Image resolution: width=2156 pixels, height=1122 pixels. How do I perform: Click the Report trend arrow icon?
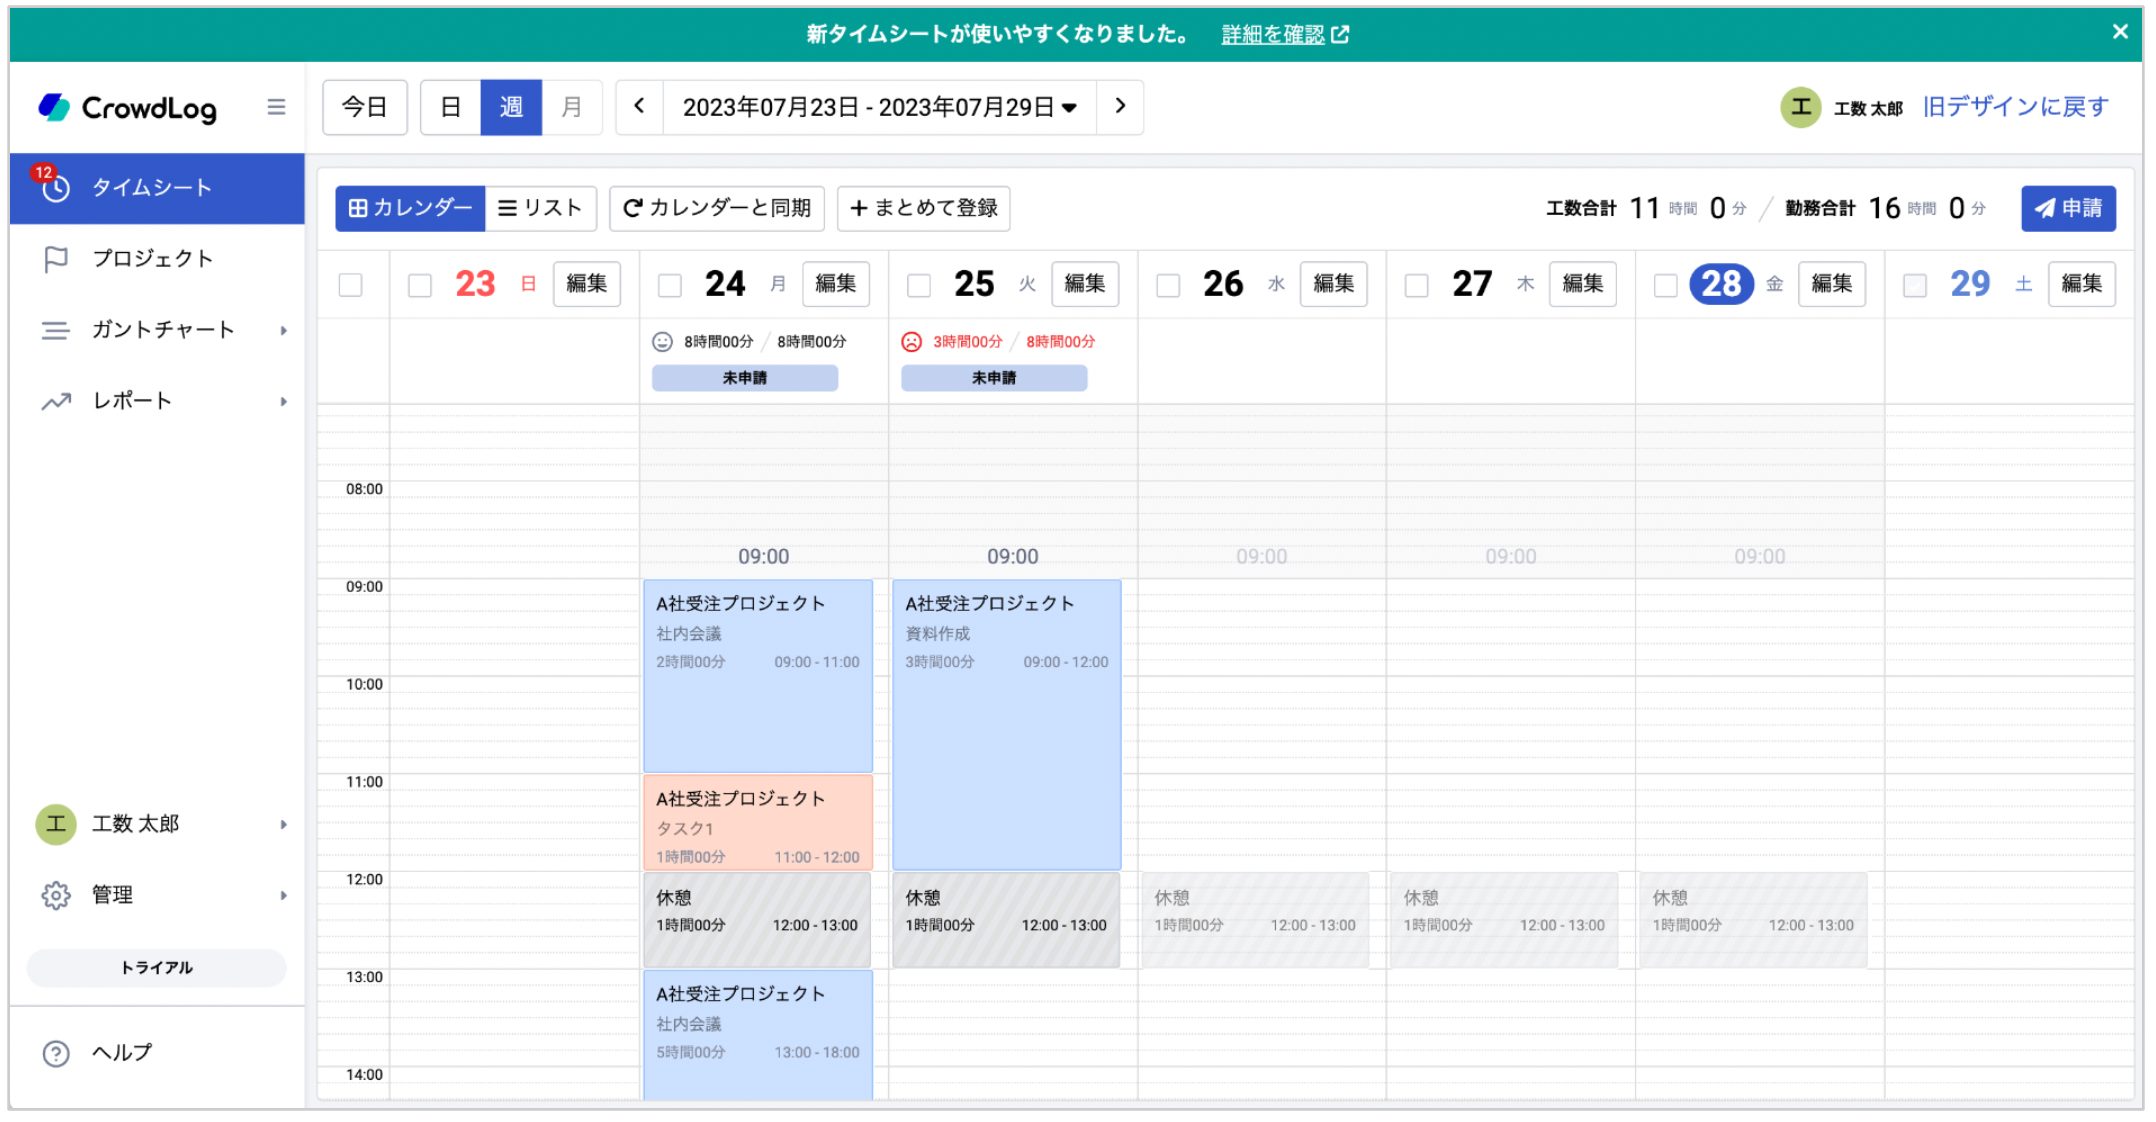56,401
